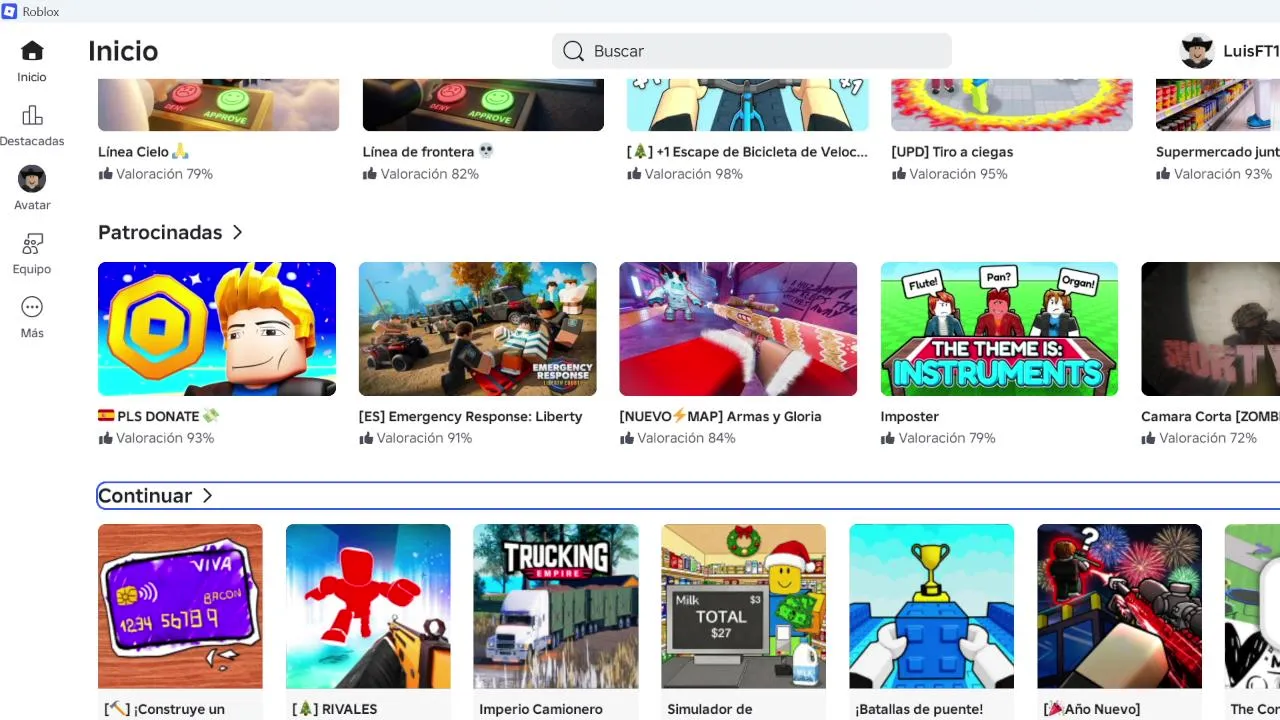The height and width of the screenshot is (720, 1280).
Task: Open Batallas de puente trophy thumbnail
Action: pos(932,606)
